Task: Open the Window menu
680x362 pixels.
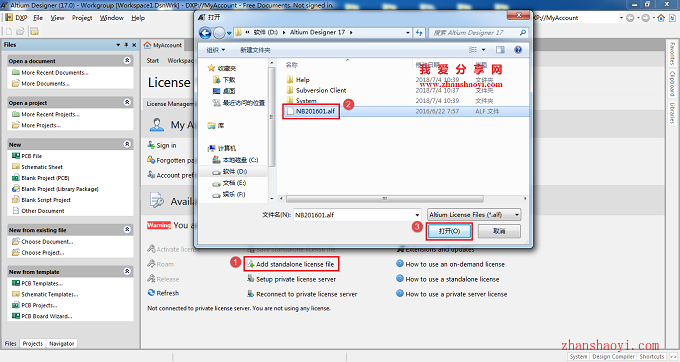Action: [111, 18]
